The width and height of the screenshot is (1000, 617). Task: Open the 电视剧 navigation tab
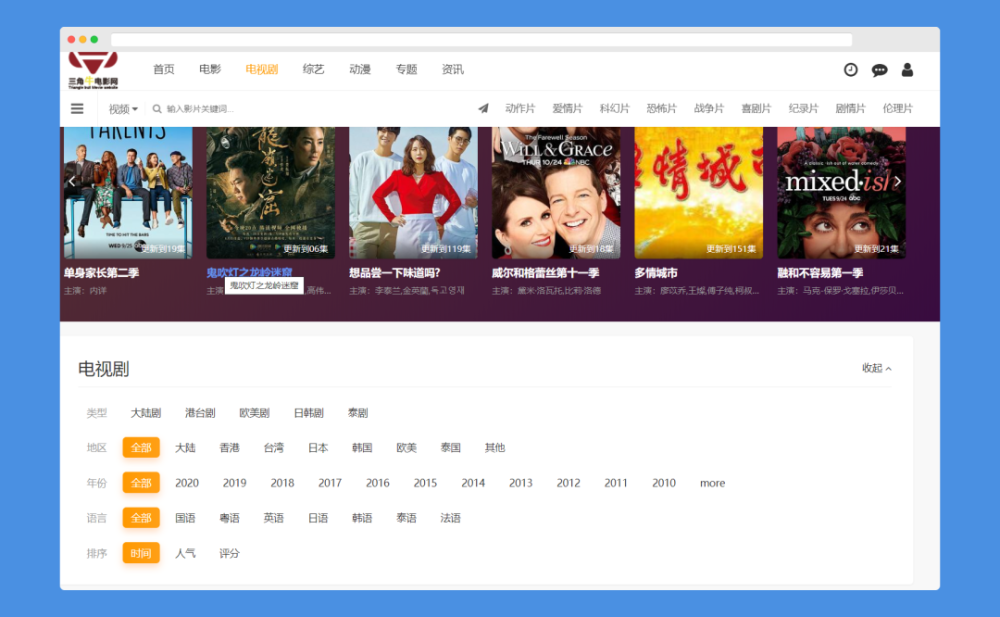point(261,70)
